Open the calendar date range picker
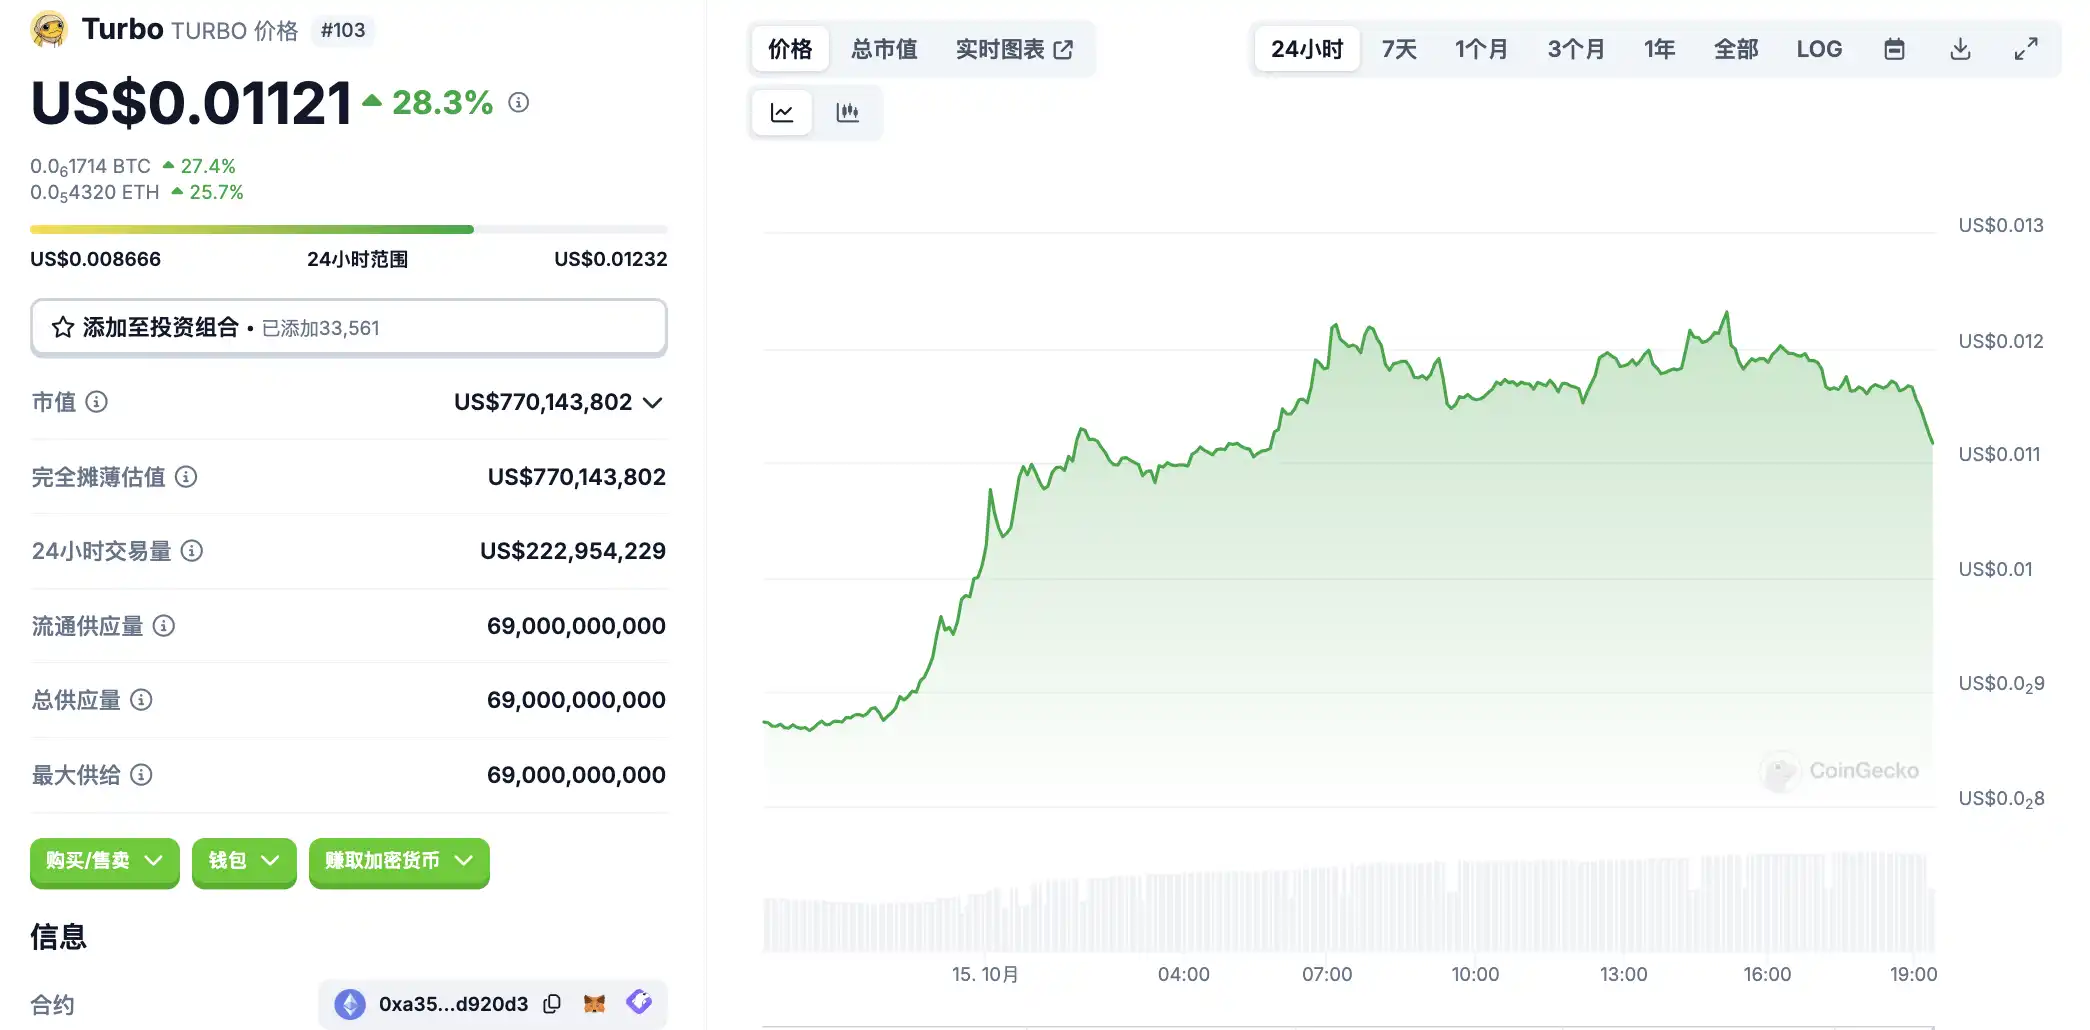The image size is (2090, 1030). [x=1894, y=49]
